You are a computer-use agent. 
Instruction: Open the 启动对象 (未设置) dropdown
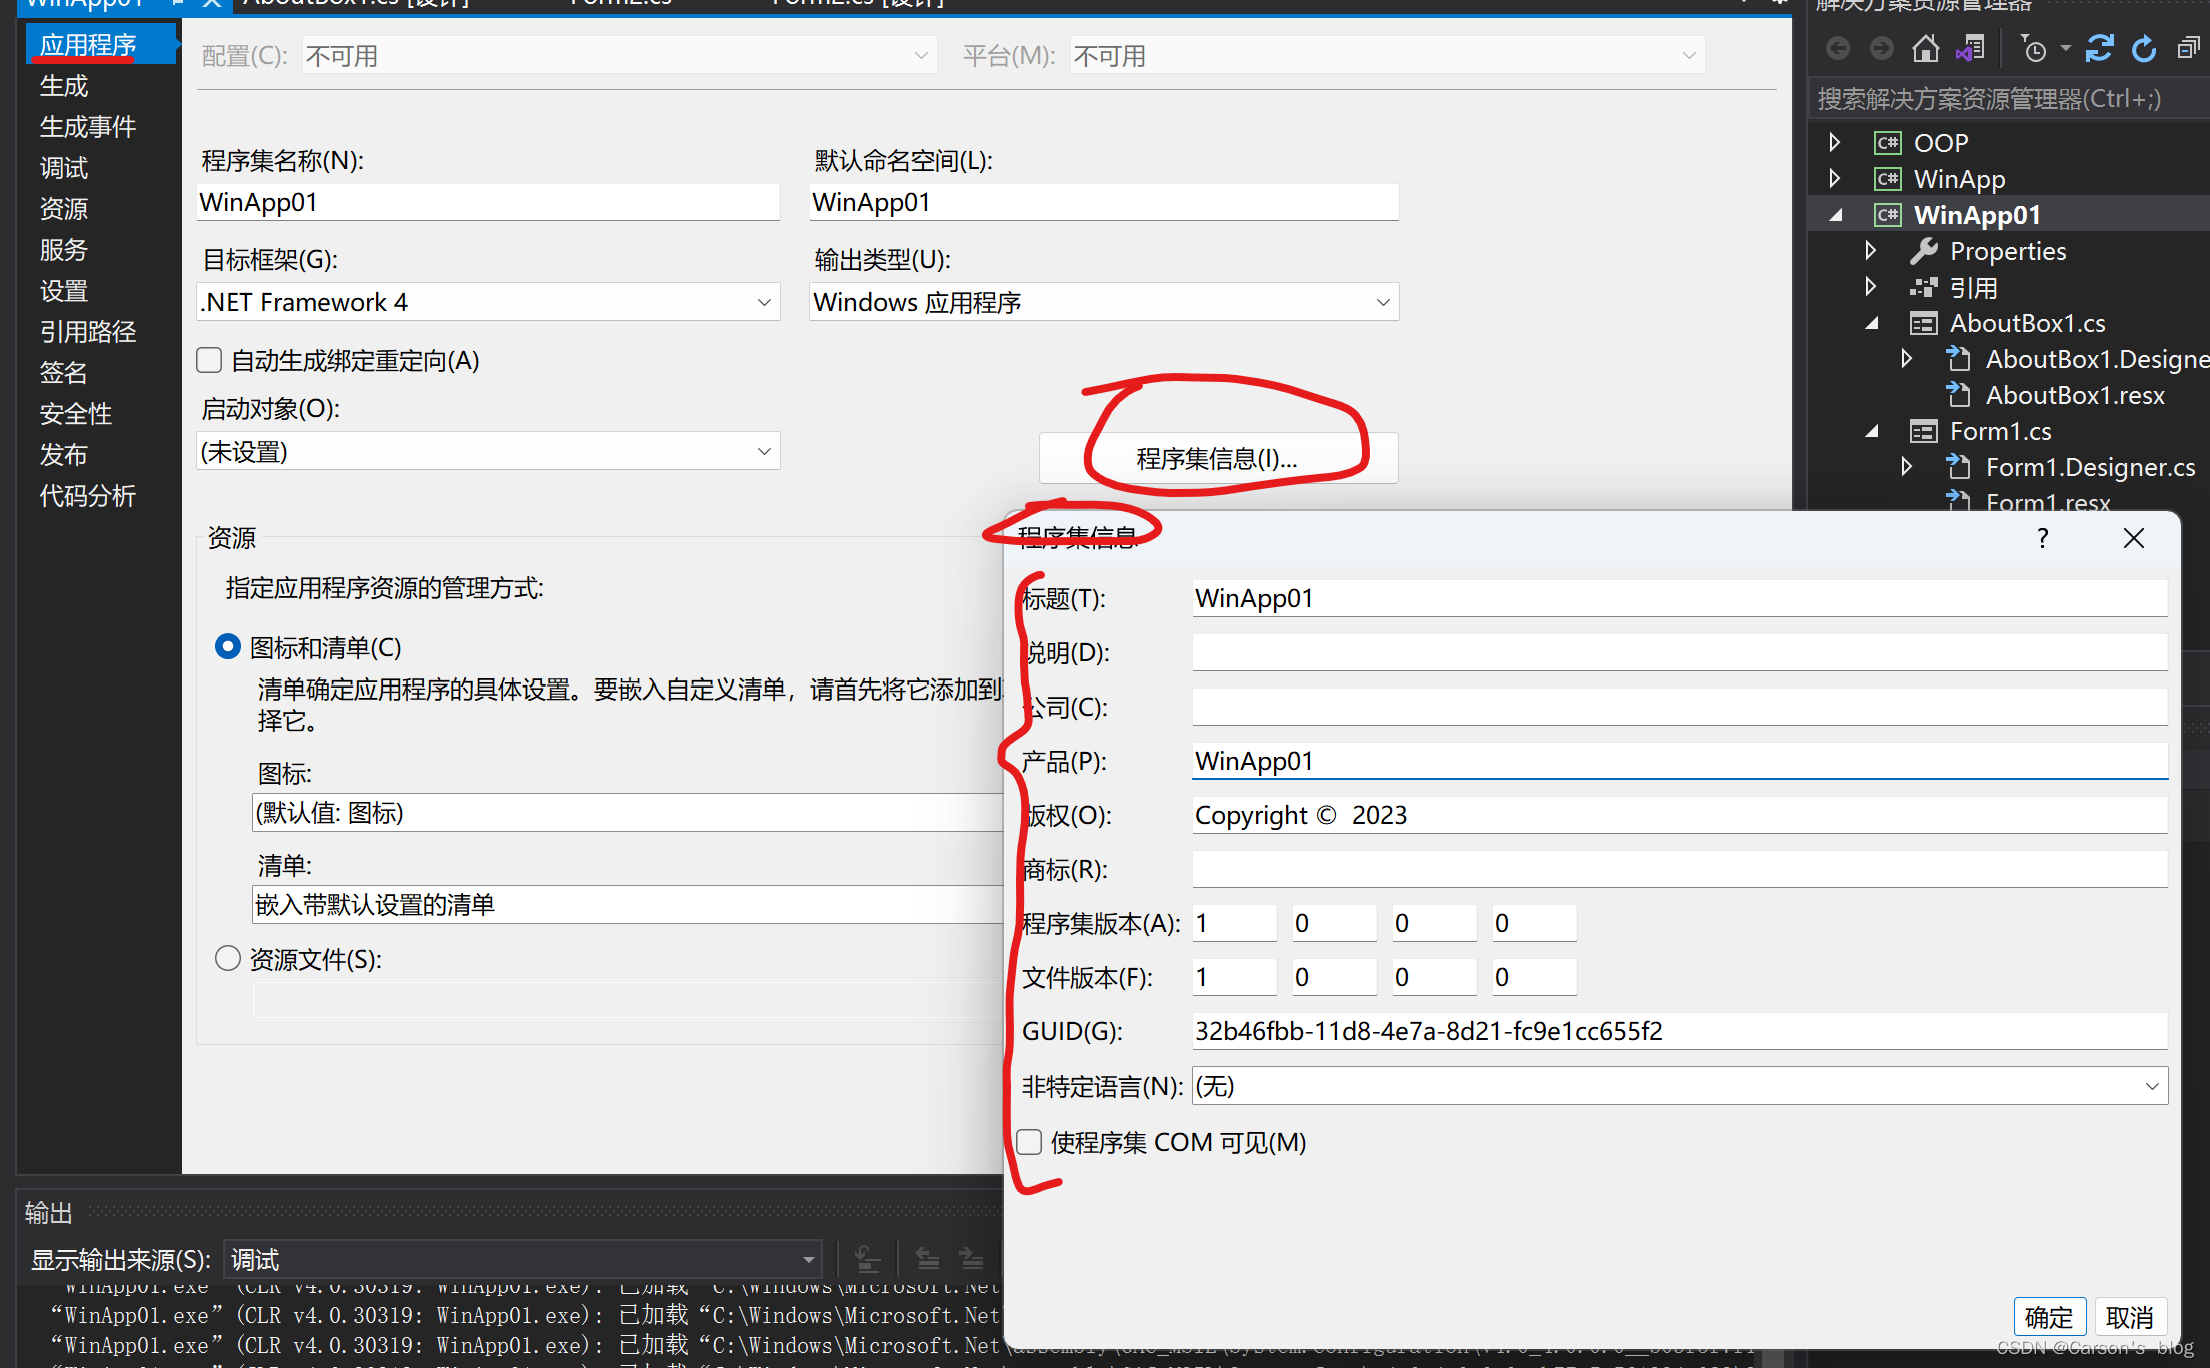pyautogui.click(x=488, y=452)
